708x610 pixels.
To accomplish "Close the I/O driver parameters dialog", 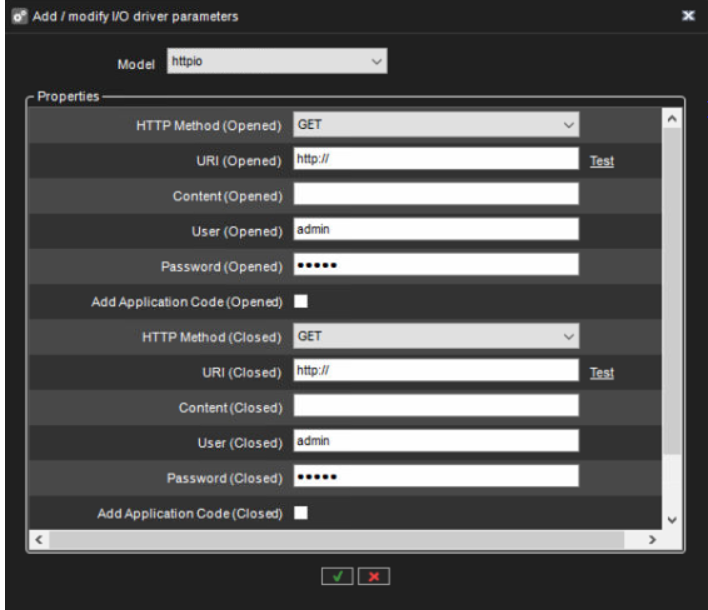I will tap(688, 16).
